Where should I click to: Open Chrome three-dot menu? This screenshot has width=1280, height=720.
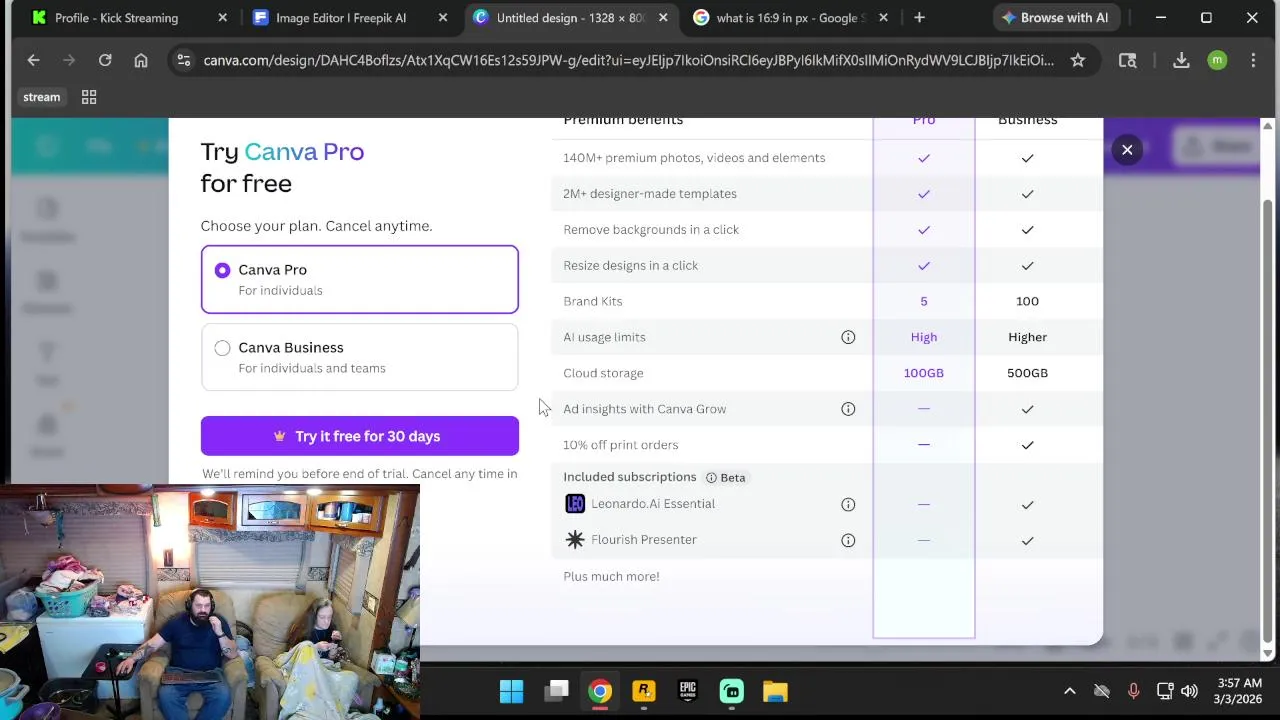pos(1253,61)
